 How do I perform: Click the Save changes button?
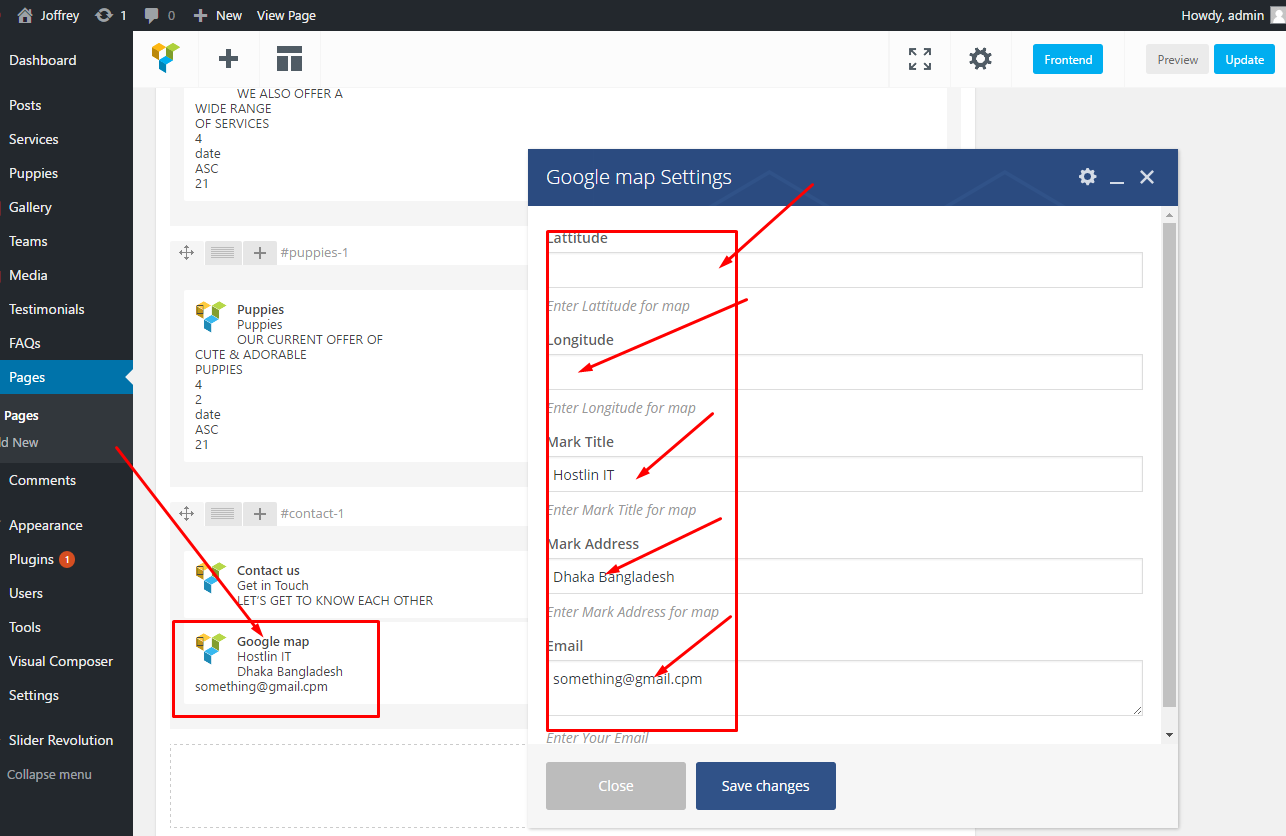pyautogui.click(x=765, y=786)
